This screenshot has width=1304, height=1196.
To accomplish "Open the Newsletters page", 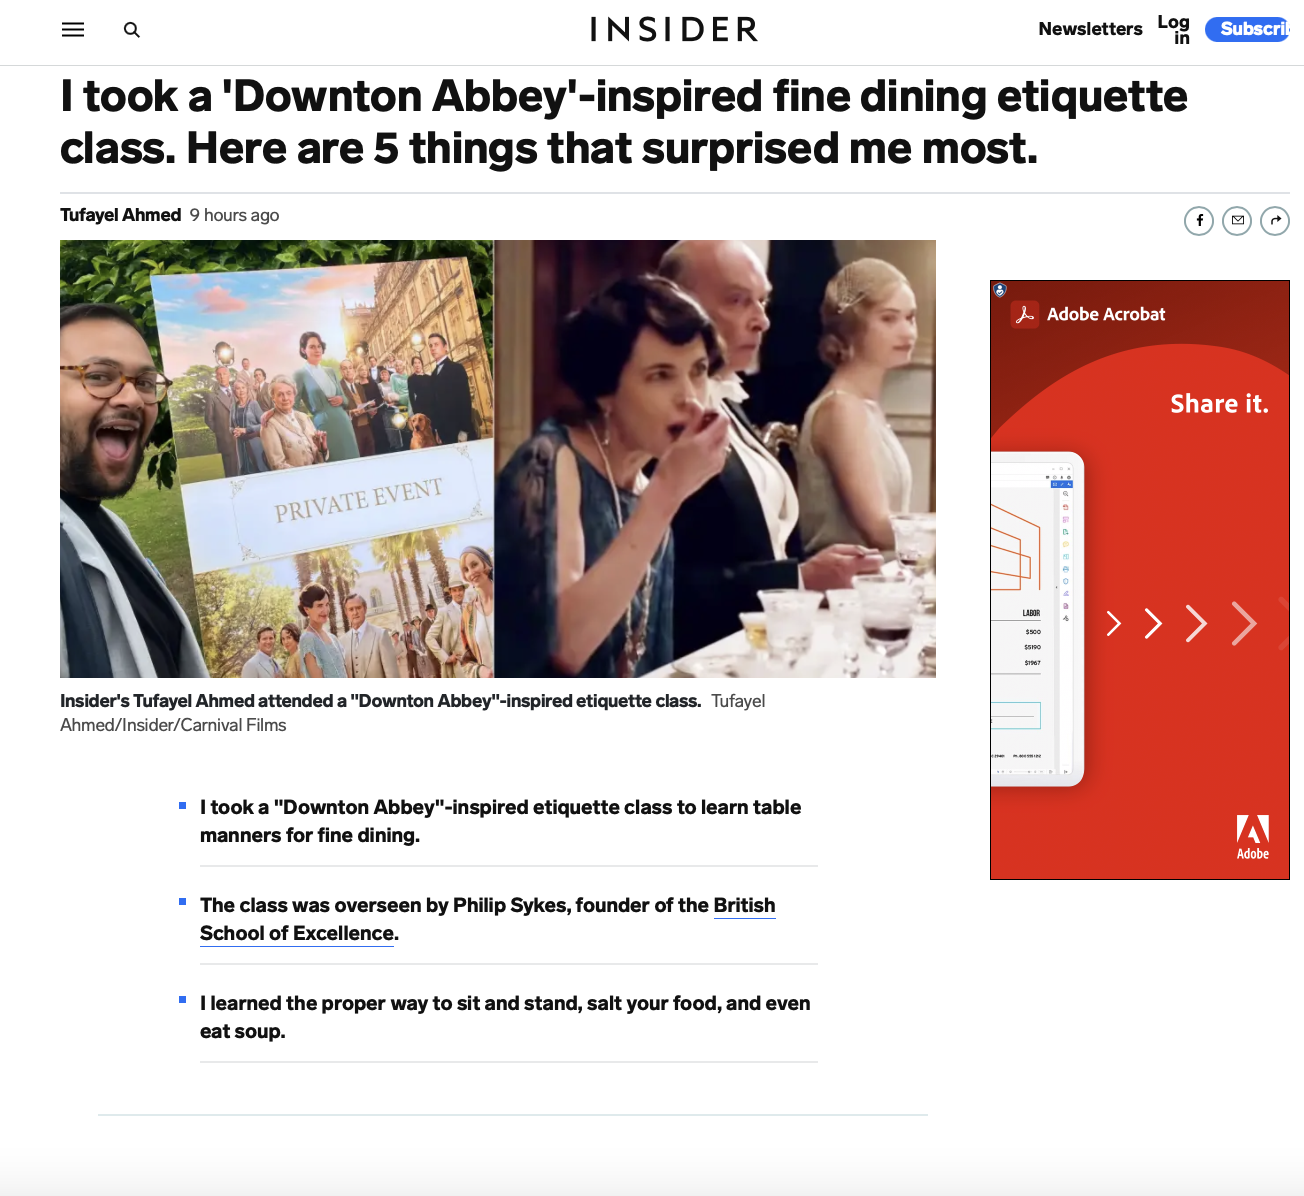I will [x=1090, y=29].
